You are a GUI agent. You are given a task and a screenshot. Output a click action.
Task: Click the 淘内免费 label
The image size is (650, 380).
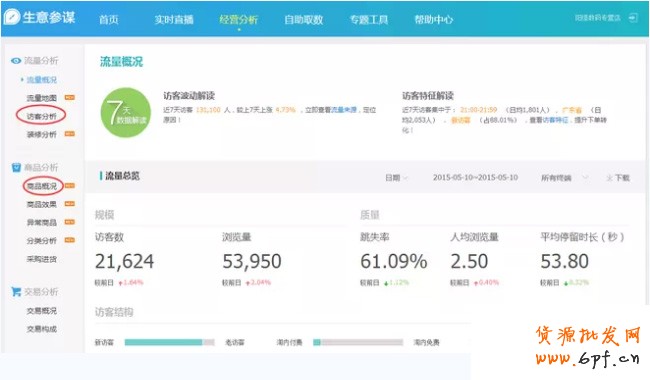click(x=427, y=342)
